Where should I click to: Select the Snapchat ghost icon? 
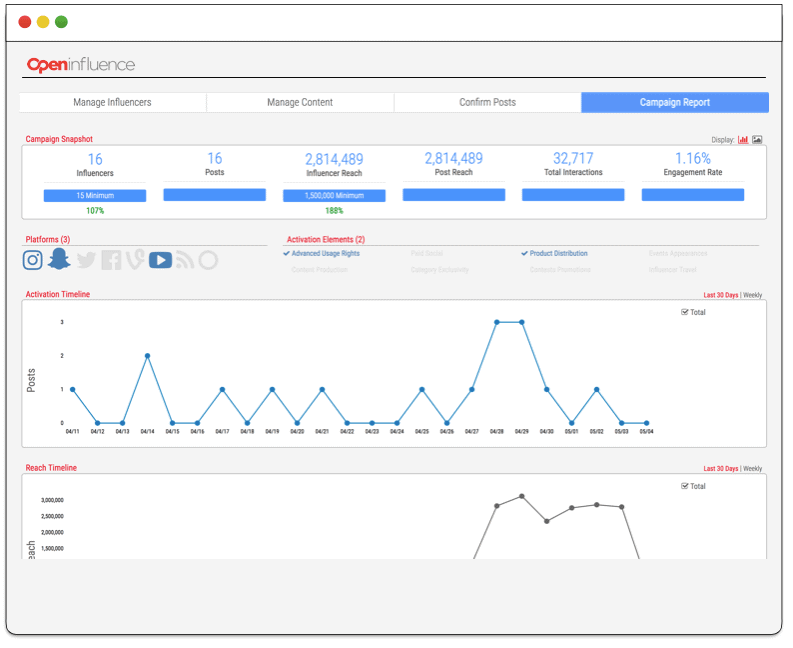click(59, 260)
